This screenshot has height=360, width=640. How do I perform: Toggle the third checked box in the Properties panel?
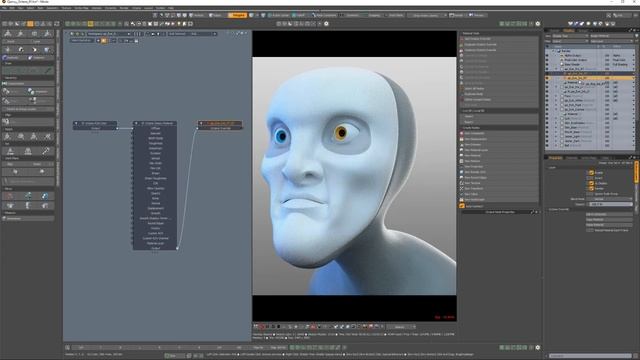pos(591,183)
